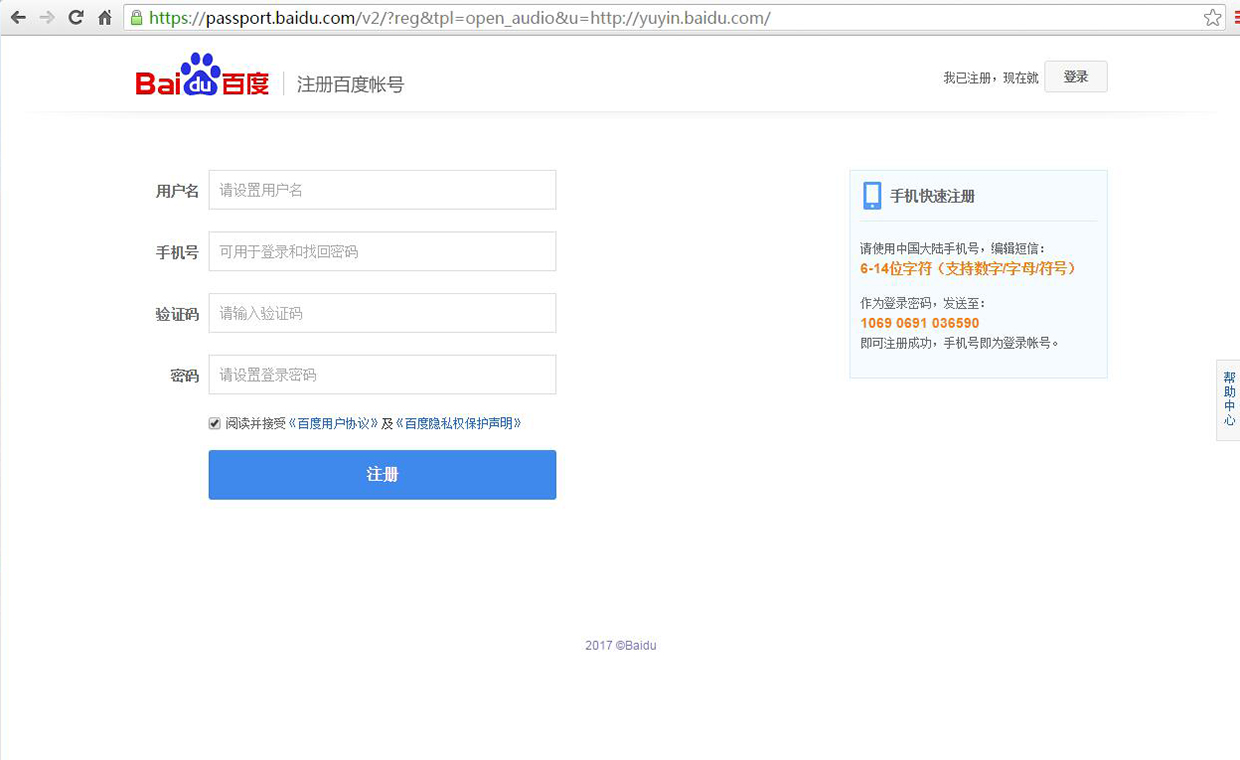Click the Baidu paw logo

[x=202, y=76]
